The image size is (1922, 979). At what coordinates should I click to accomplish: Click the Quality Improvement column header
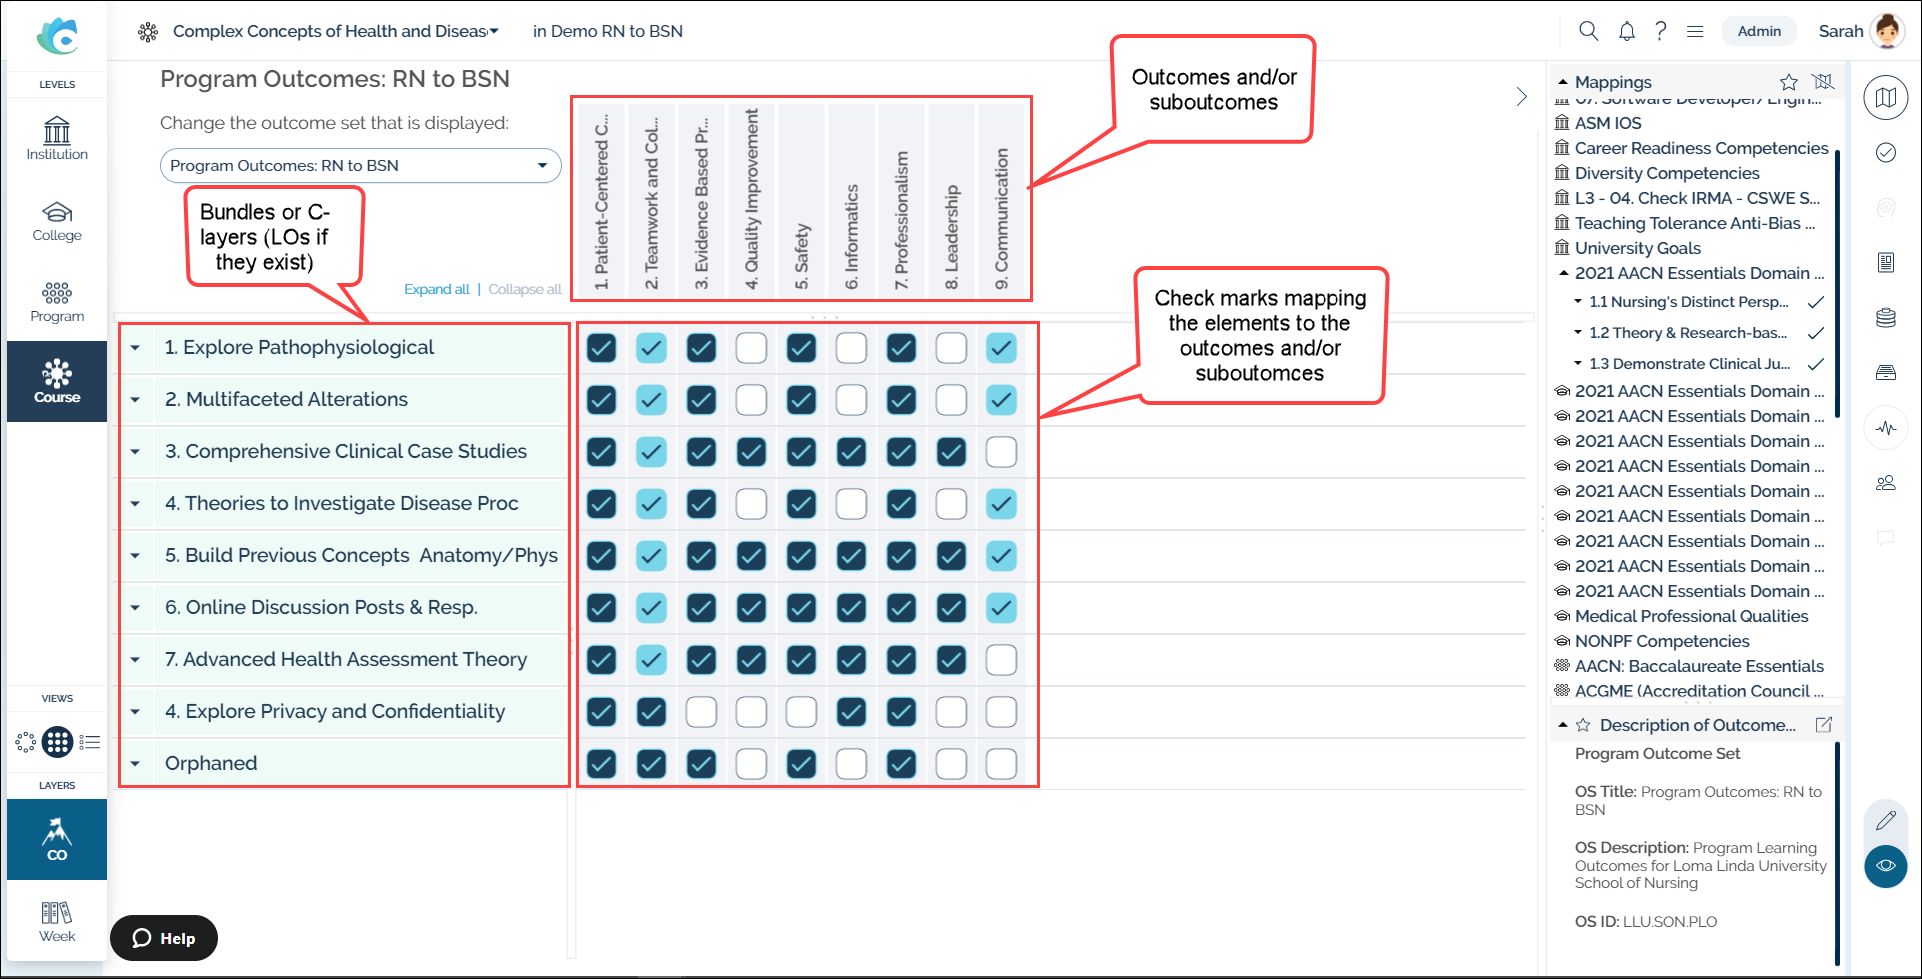[751, 198]
